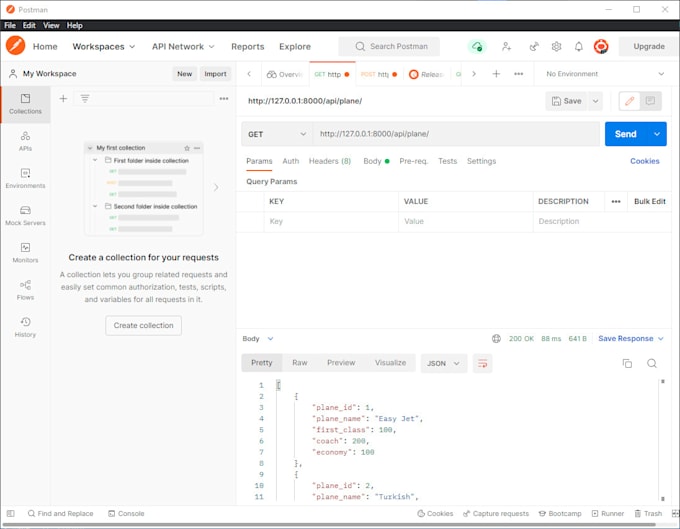Image resolution: width=680 pixels, height=529 pixels.
Task: Open the History sidebar panel
Action: point(25,327)
